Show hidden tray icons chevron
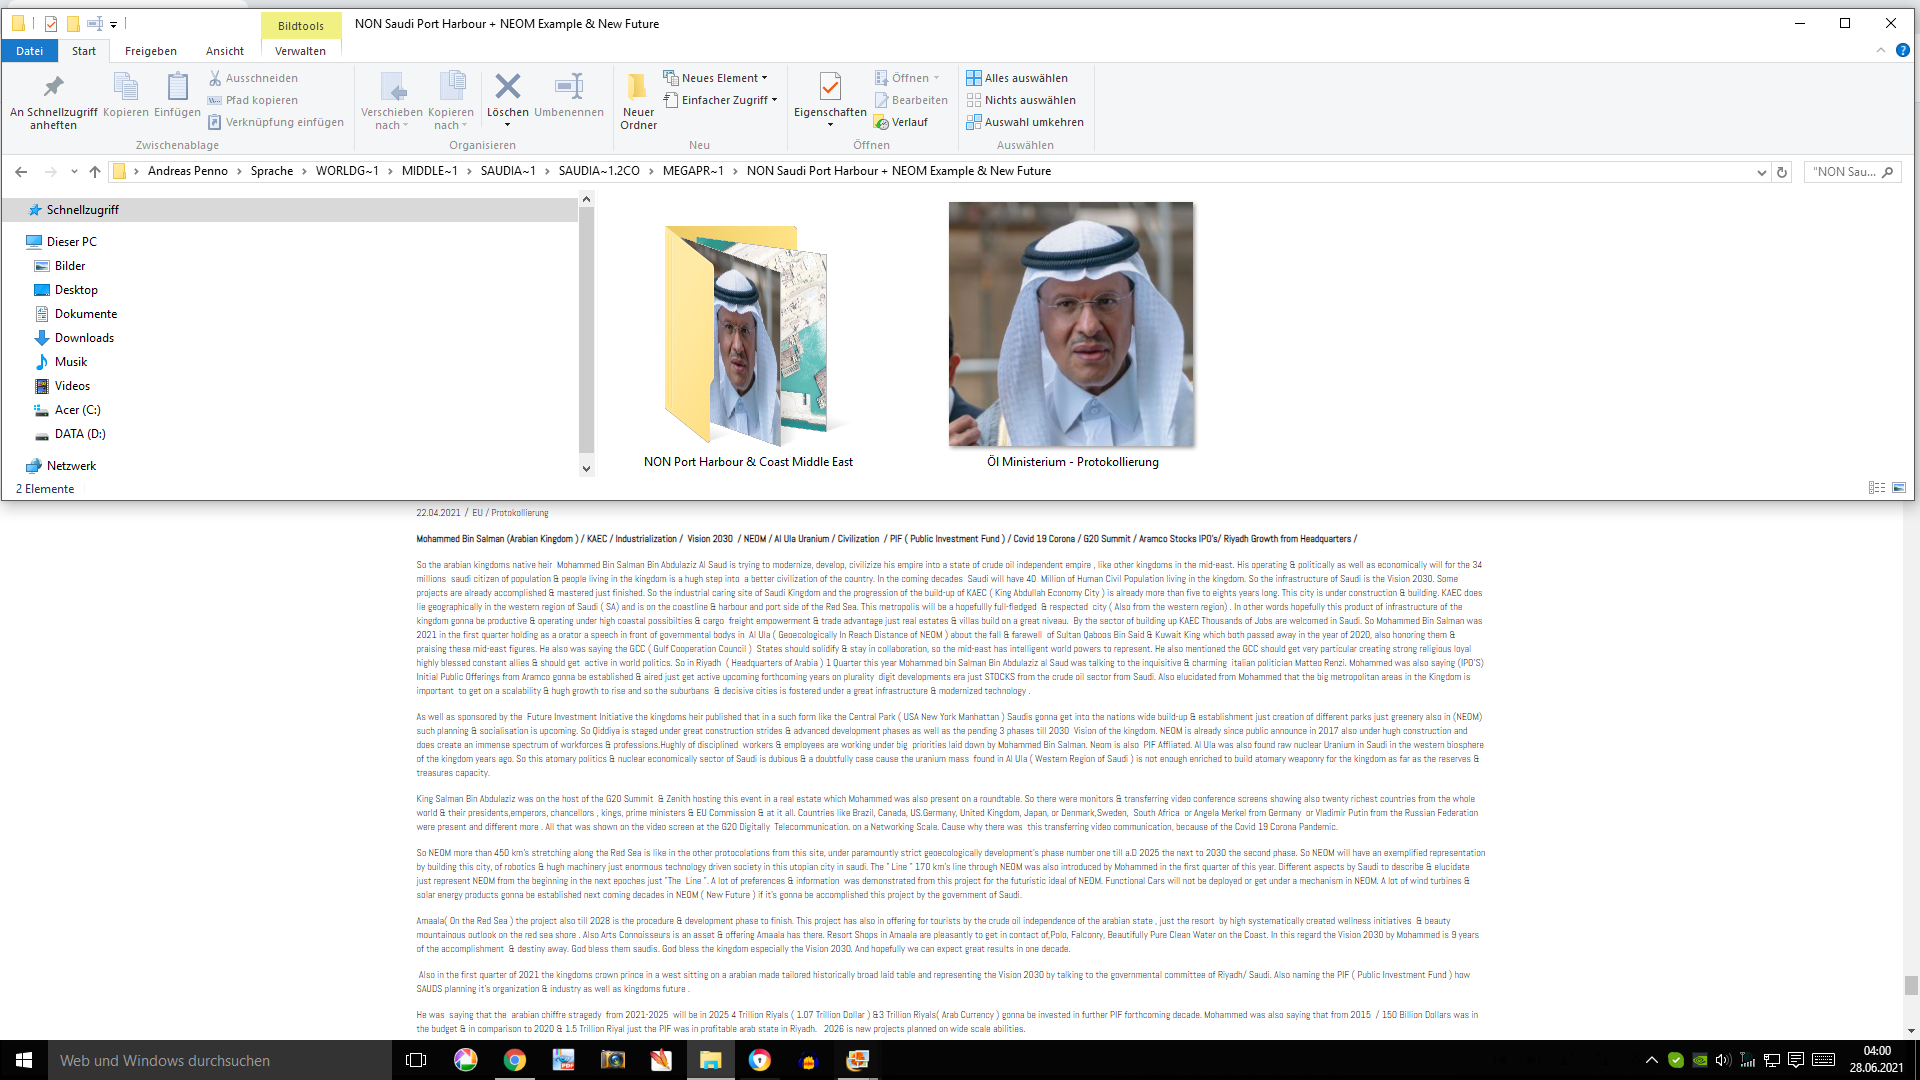The width and height of the screenshot is (1920, 1080). [x=1652, y=1060]
